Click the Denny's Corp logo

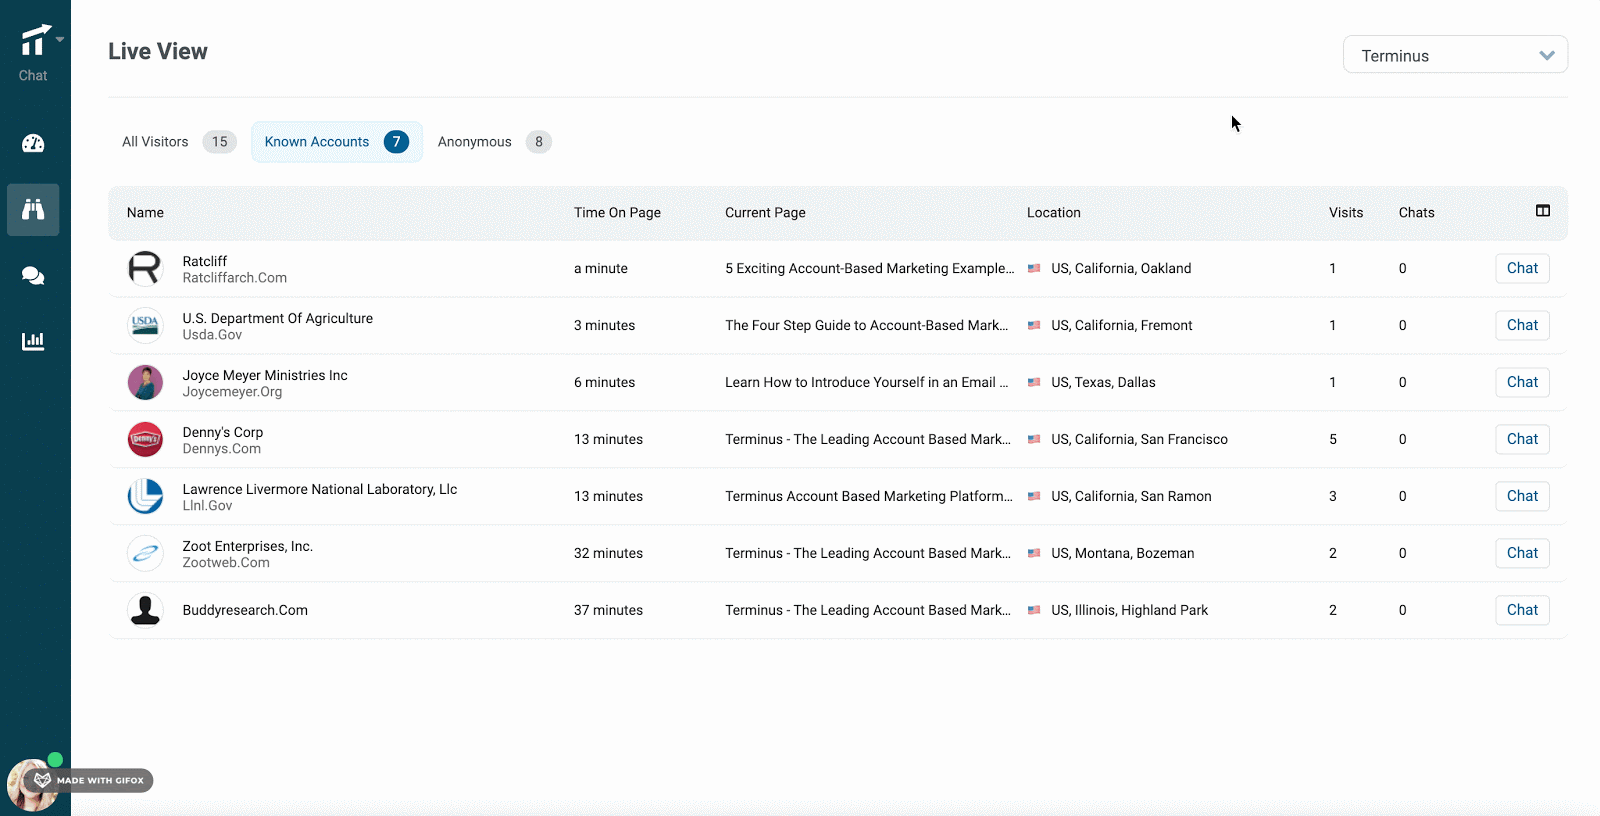click(x=145, y=439)
